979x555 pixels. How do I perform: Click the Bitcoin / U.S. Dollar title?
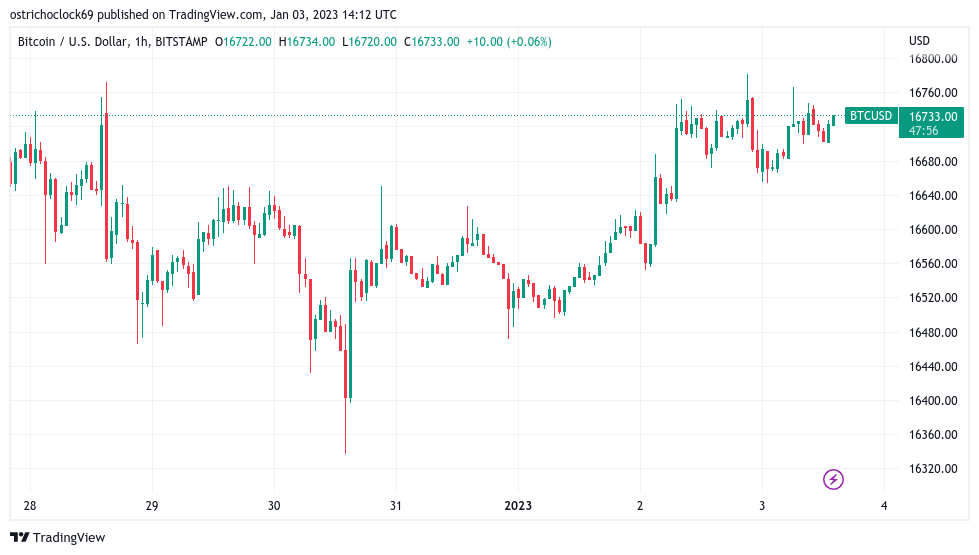(x=73, y=42)
